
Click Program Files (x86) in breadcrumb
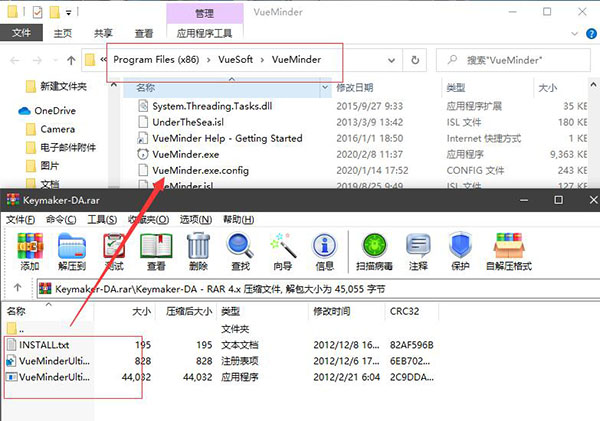pyautogui.click(x=156, y=60)
